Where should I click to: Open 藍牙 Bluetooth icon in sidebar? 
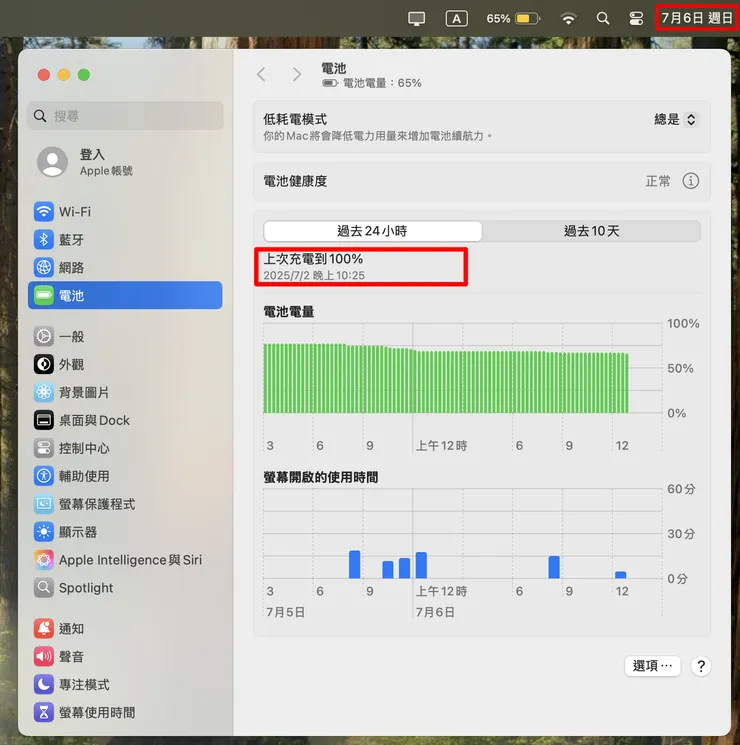pyautogui.click(x=44, y=239)
